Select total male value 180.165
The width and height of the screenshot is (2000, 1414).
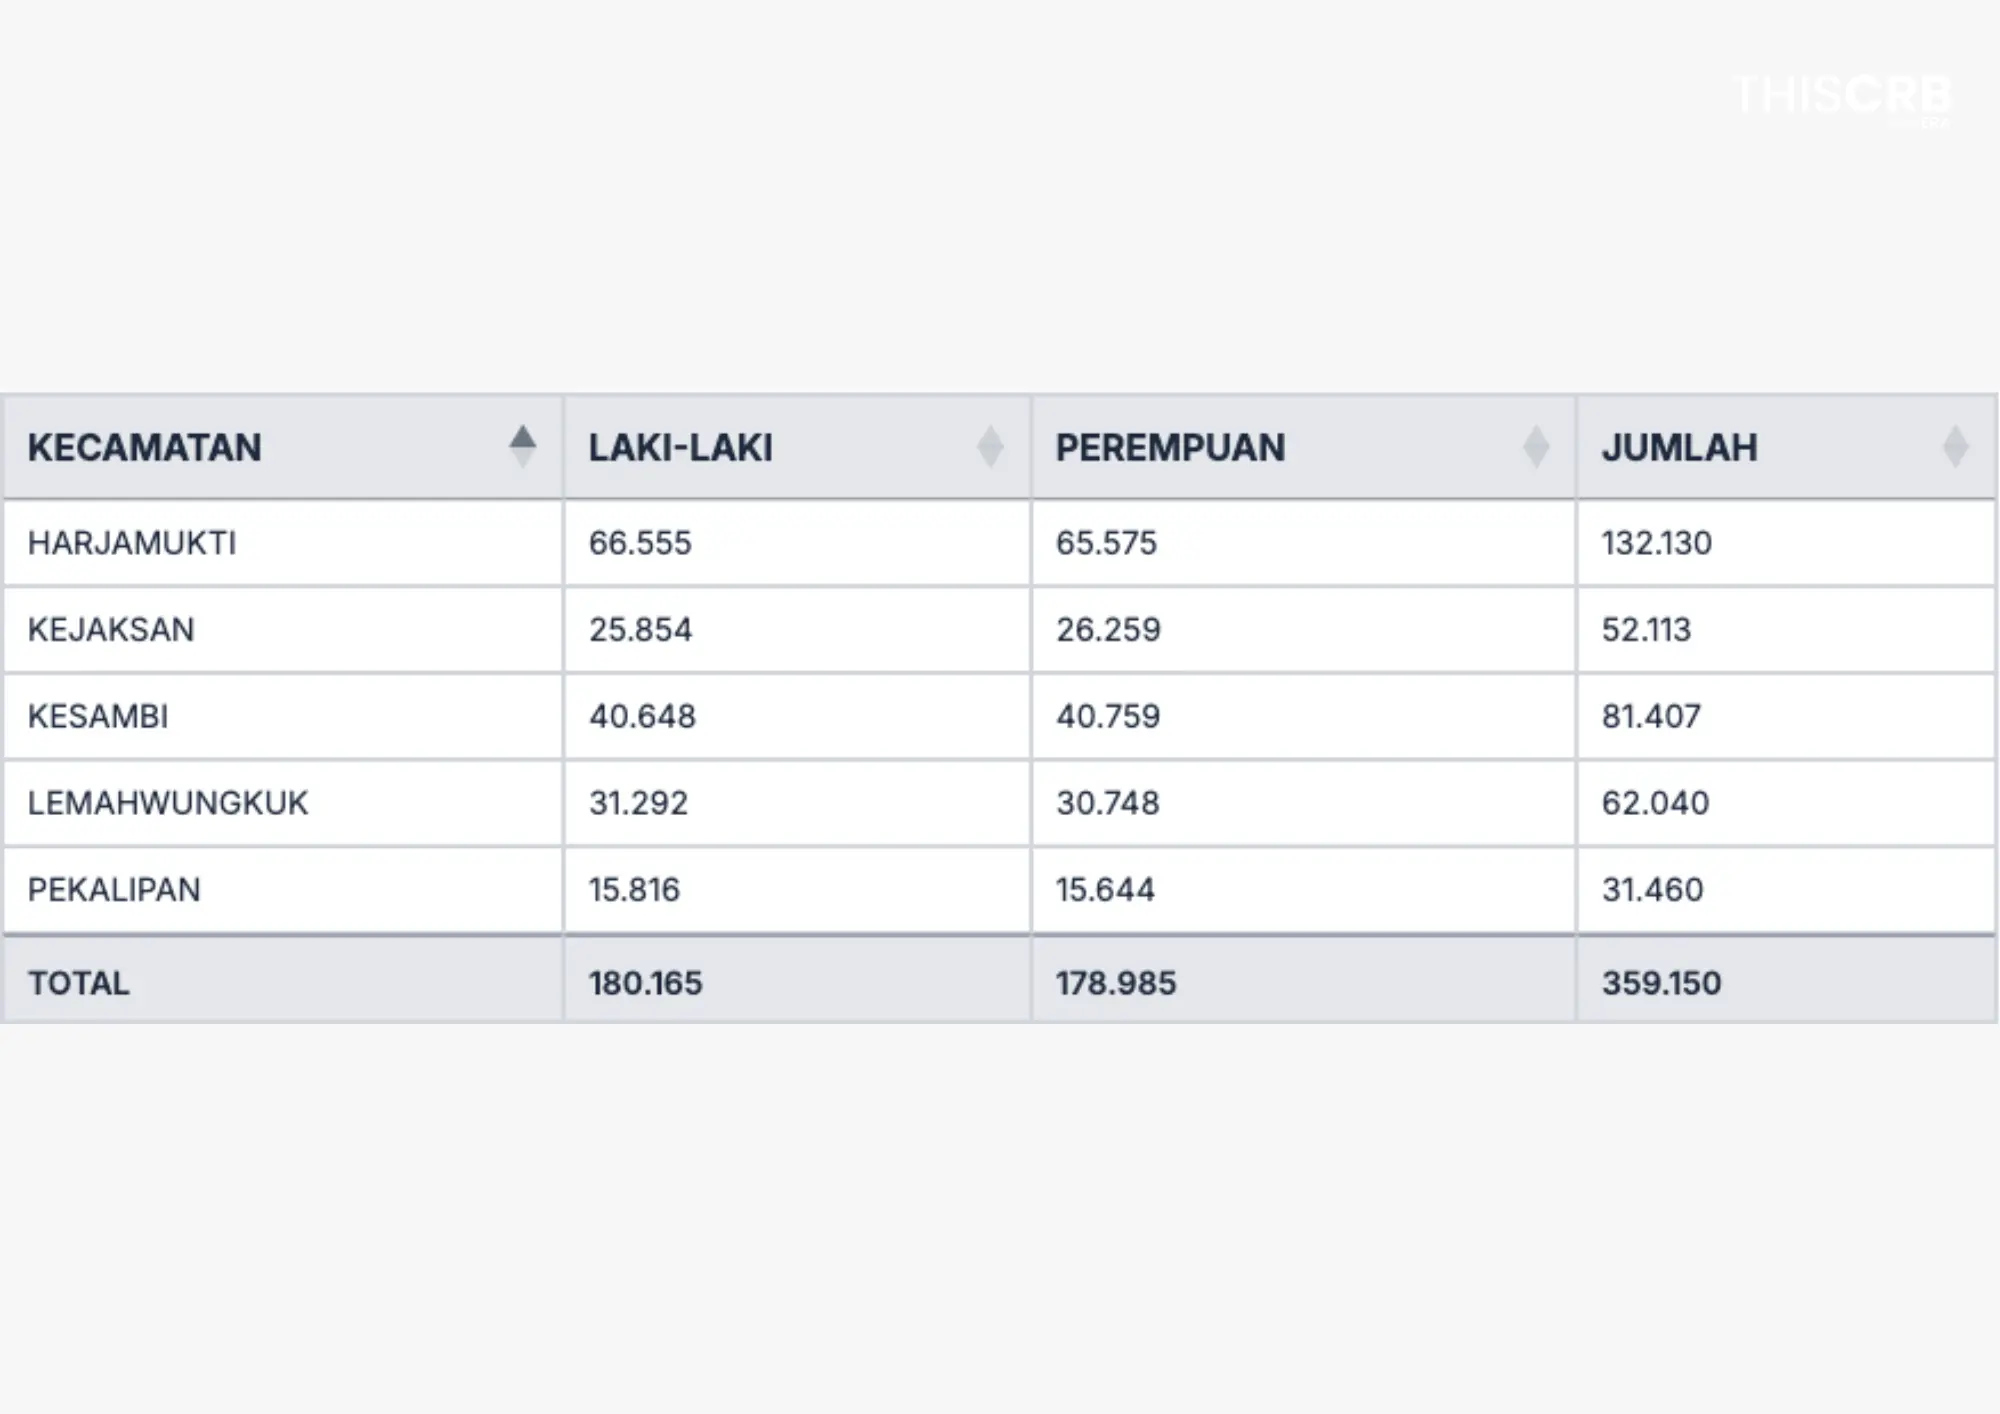[x=645, y=983]
